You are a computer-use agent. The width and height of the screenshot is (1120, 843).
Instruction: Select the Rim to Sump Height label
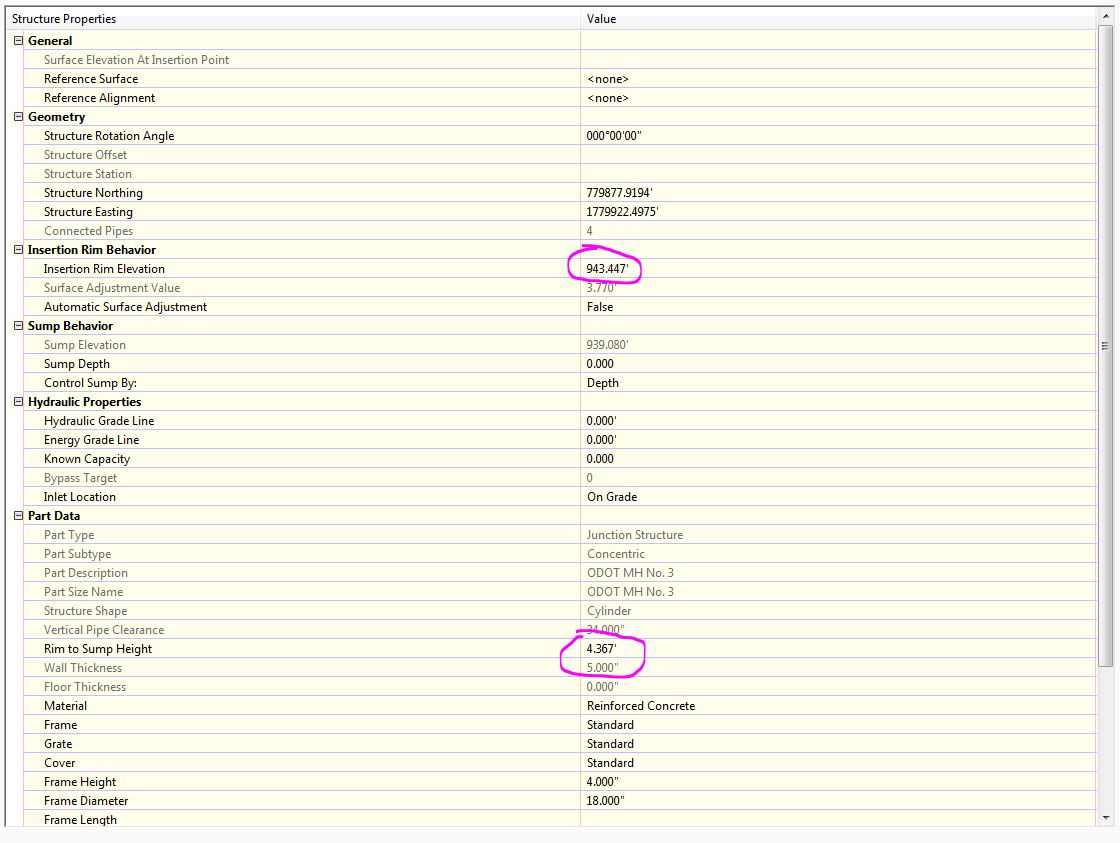tap(98, 649)
